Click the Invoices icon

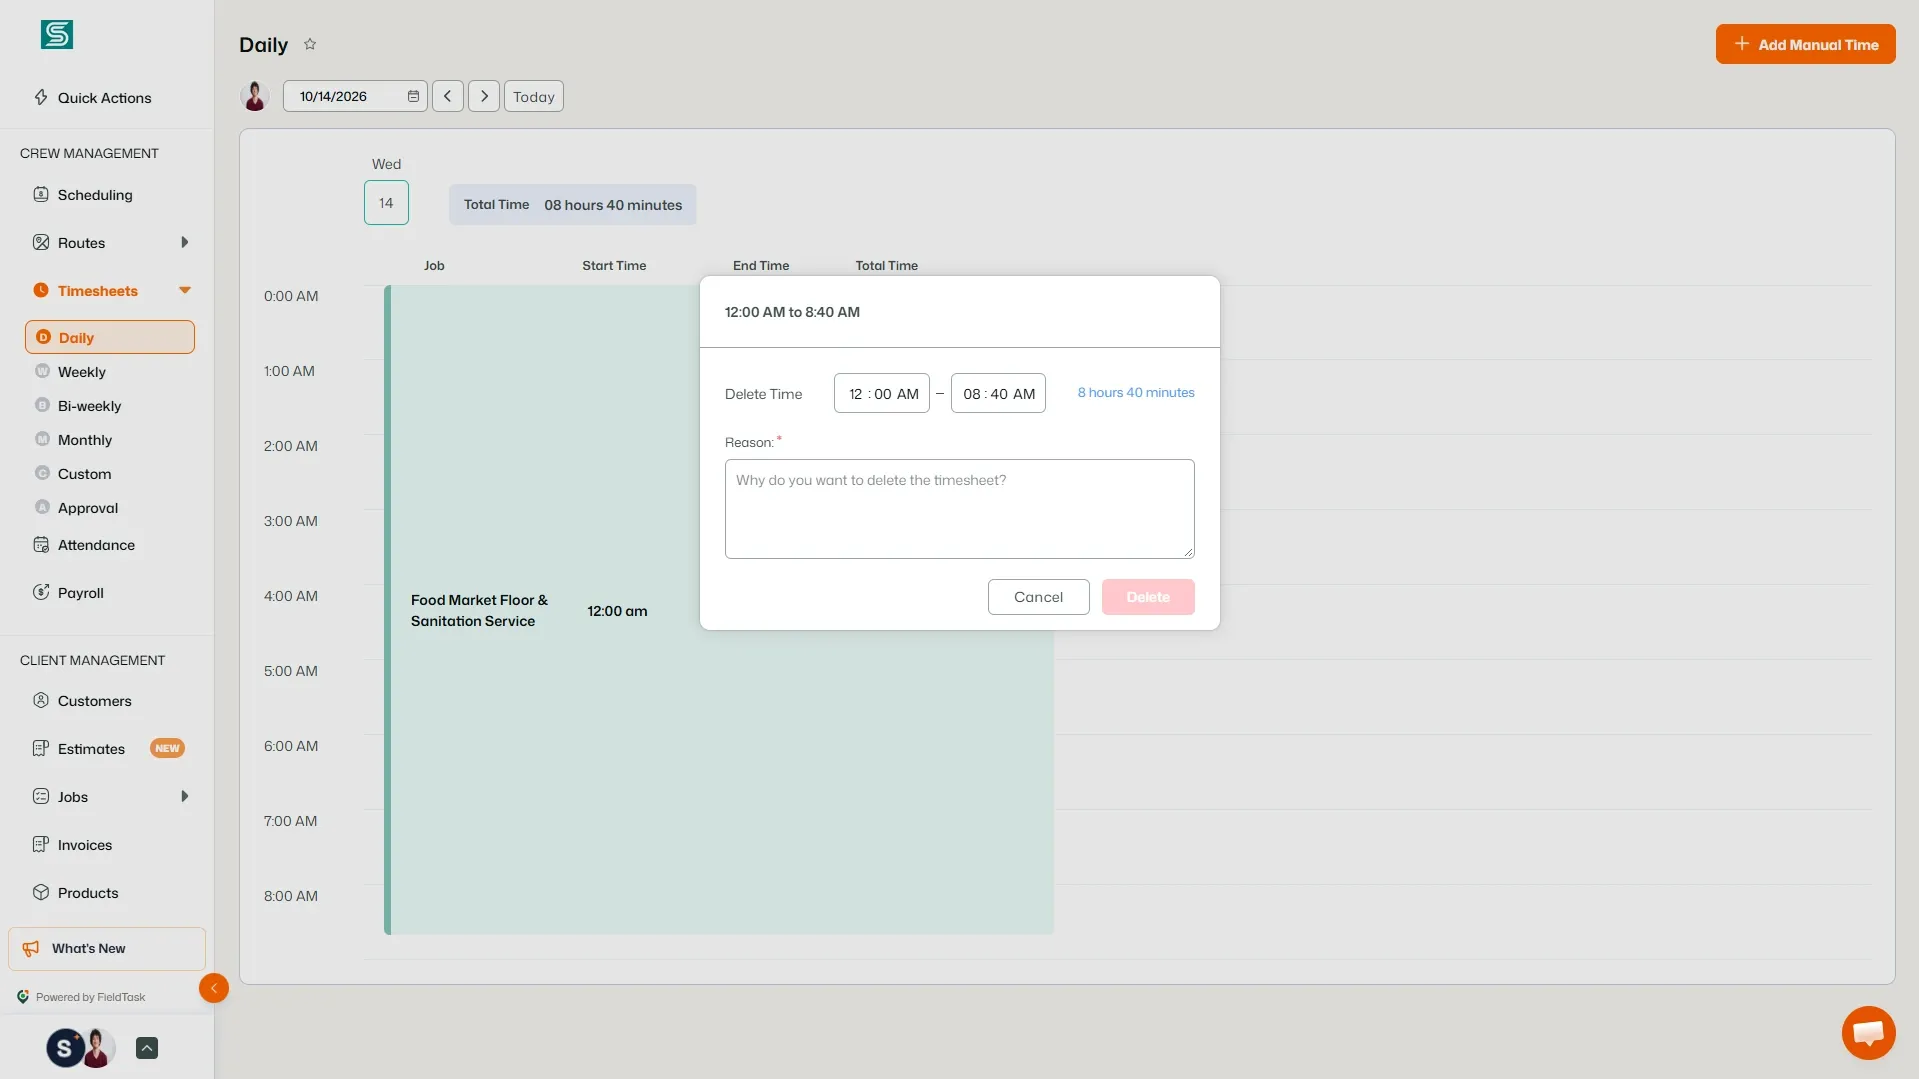(41, 844)
